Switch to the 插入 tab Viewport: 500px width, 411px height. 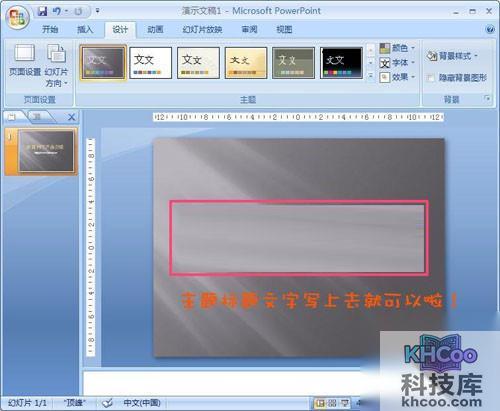(85, 29)
